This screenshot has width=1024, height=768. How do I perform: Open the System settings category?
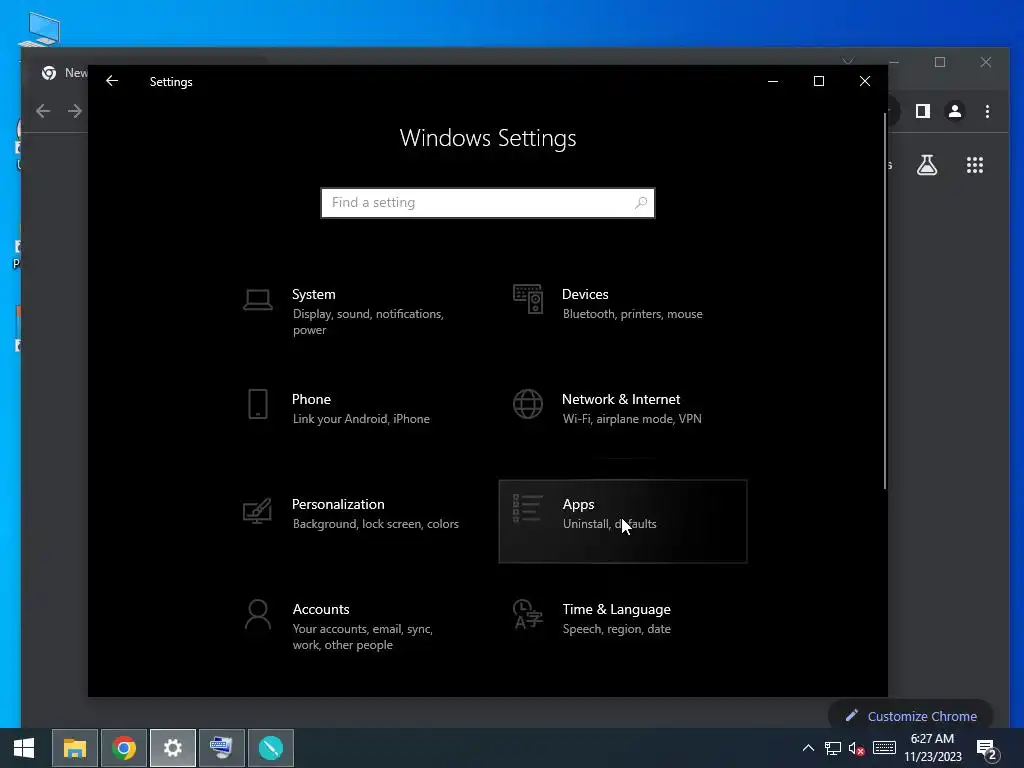[x=353, y=312]
